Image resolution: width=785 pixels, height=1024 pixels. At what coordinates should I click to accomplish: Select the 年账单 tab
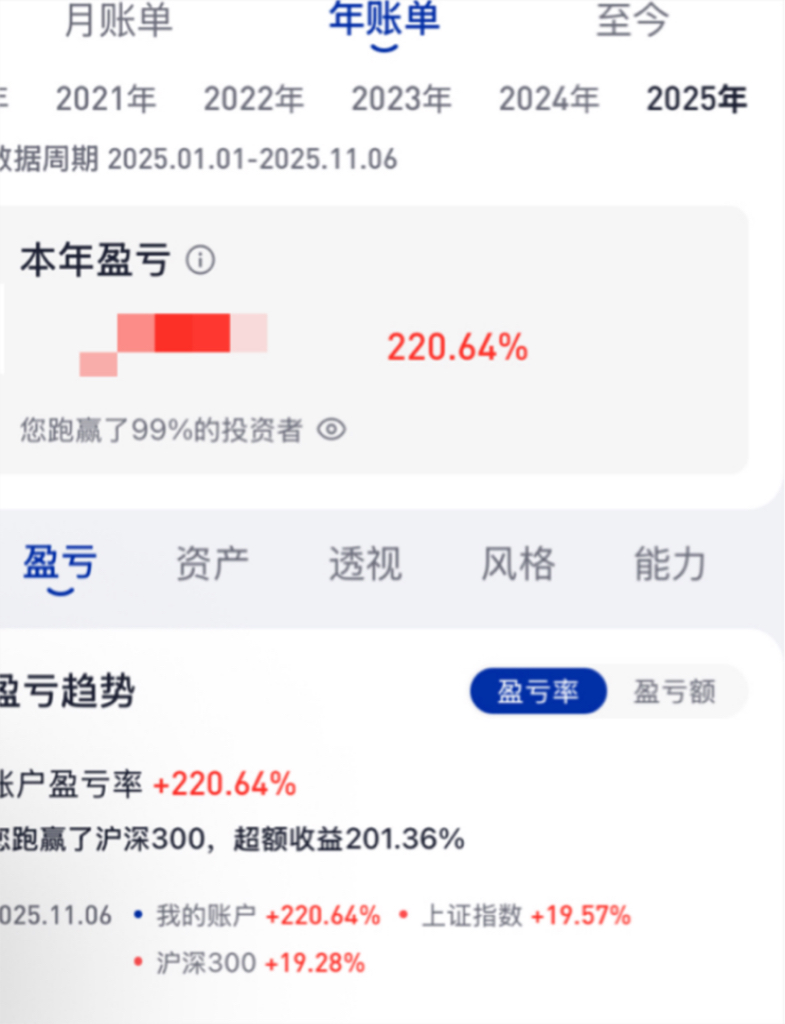tap(384, 21)
